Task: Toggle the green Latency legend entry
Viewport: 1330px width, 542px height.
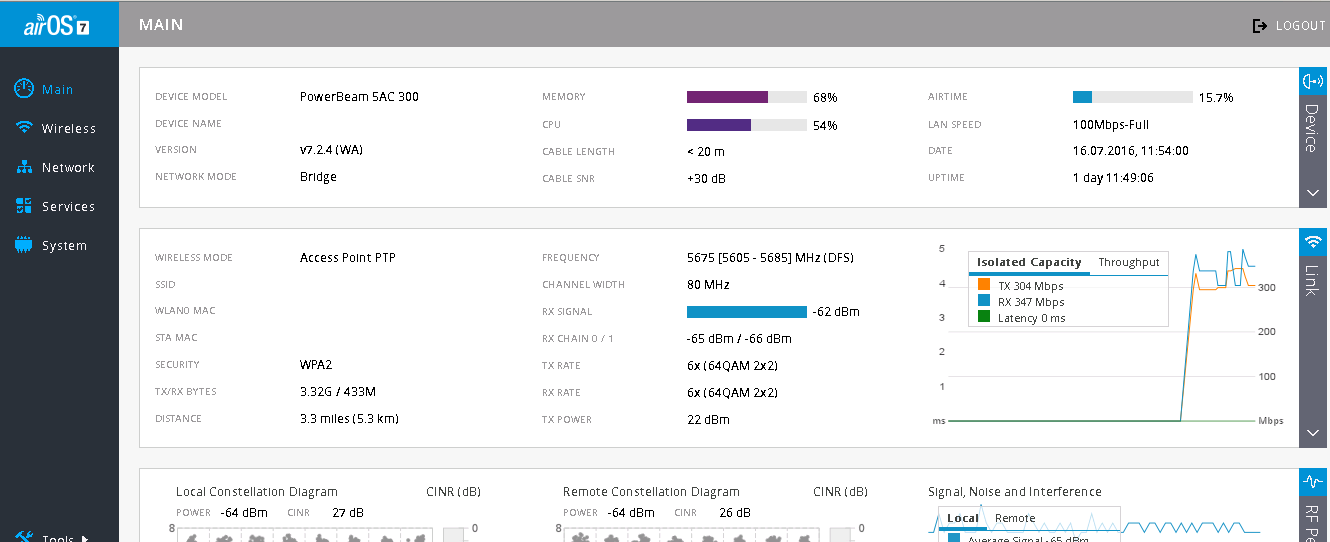Action: [983, 318]
